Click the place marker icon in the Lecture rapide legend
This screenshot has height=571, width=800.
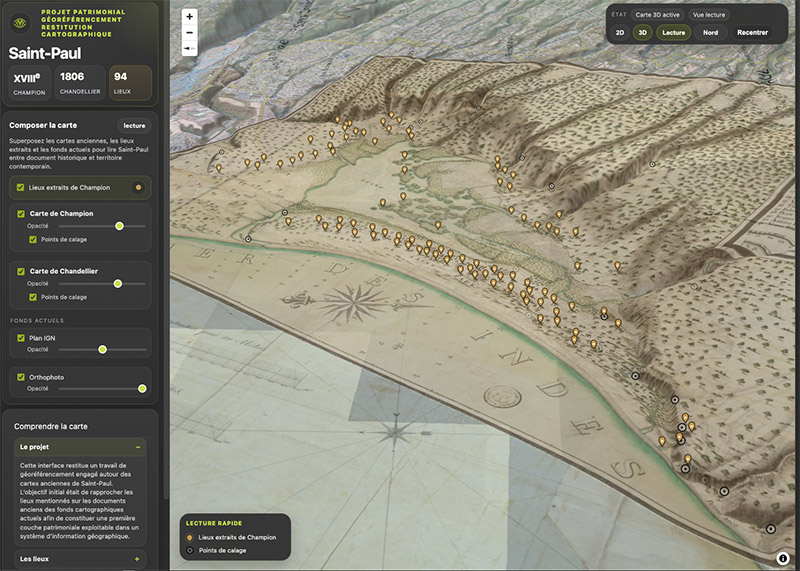click(190, 537)
